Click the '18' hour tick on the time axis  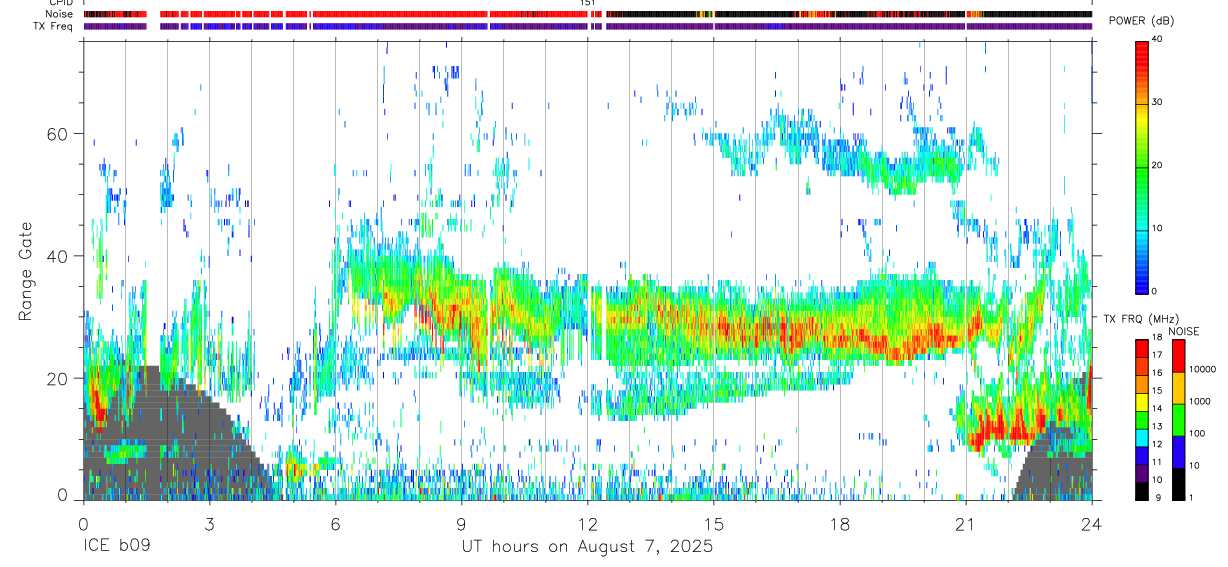pyautogui.click(x=840, y=523)
